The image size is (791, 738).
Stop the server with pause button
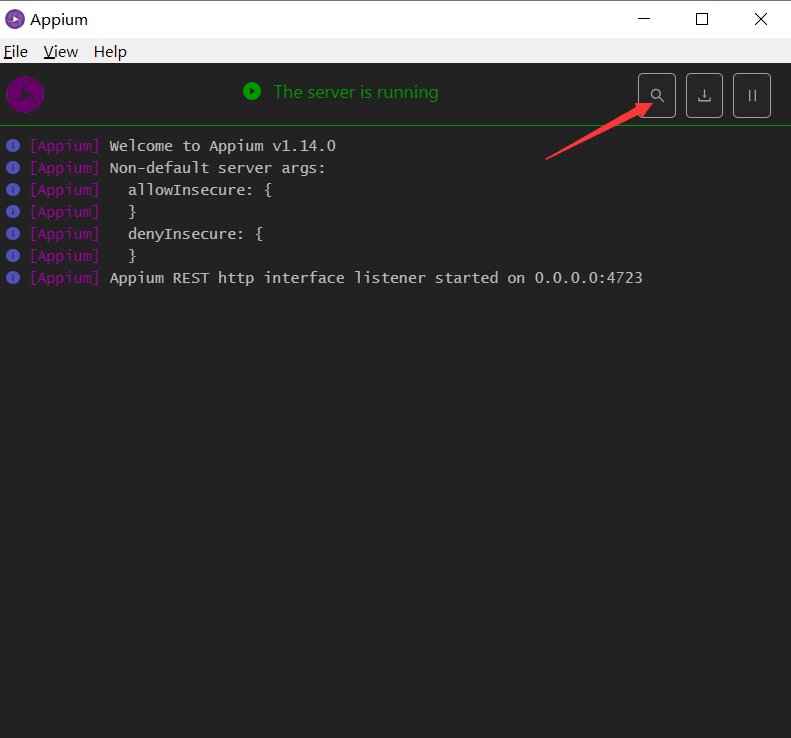click(752, 95)
